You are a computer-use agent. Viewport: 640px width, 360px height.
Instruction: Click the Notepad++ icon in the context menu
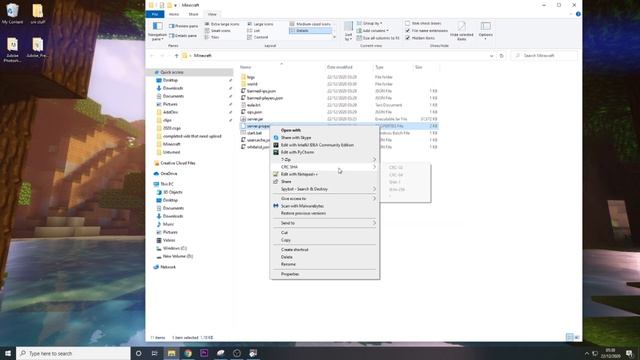(276, 174)
